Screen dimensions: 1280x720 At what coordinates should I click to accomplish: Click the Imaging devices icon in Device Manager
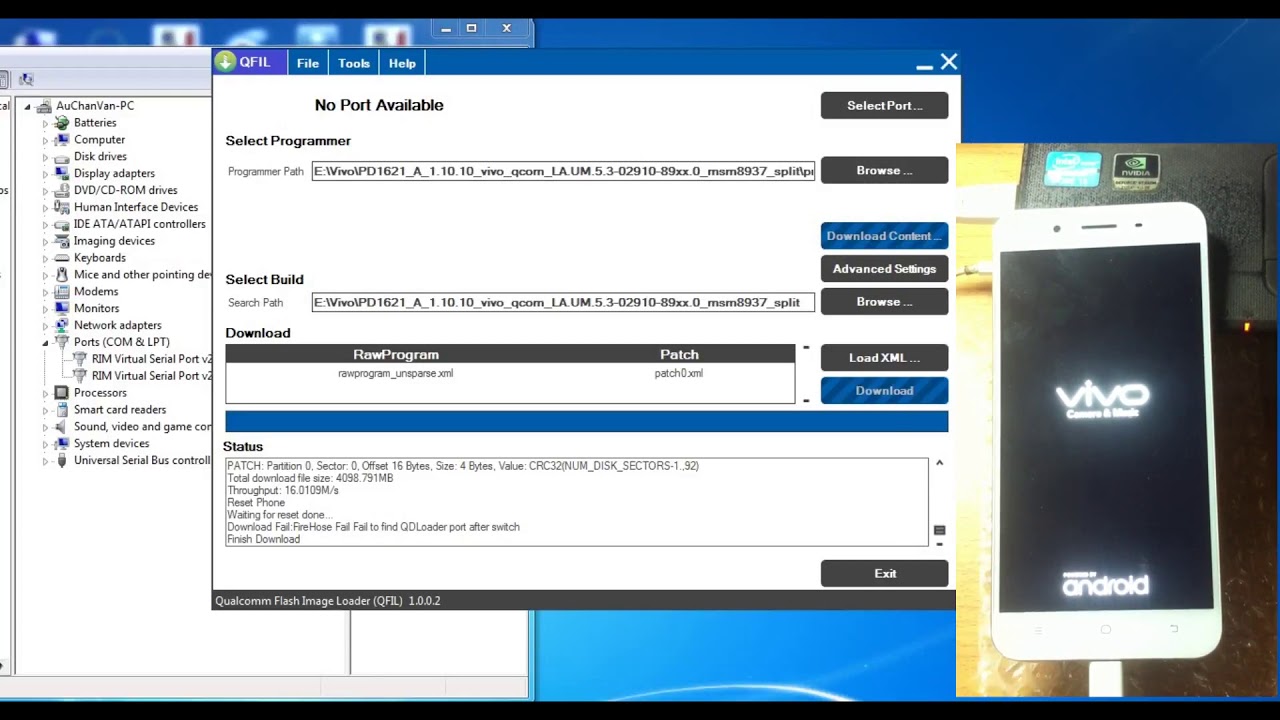(62, 241)
